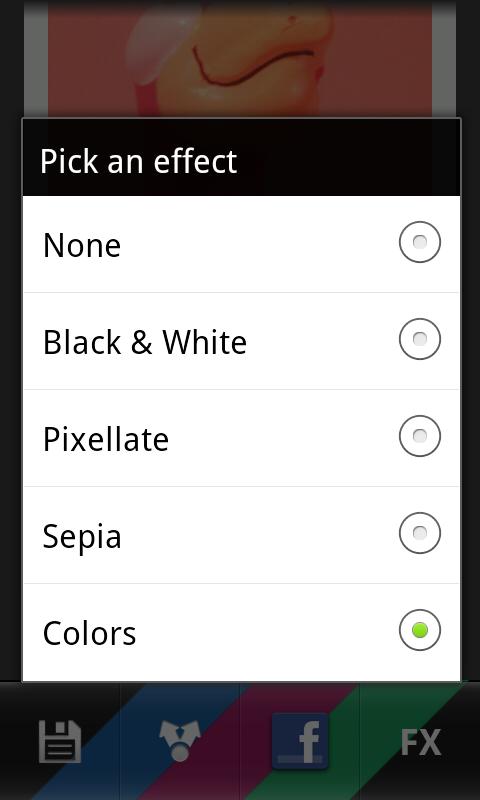Viewport: 480px width, 800px height.
Task: Choose the Black & White effect label
Action: (145, 342)
